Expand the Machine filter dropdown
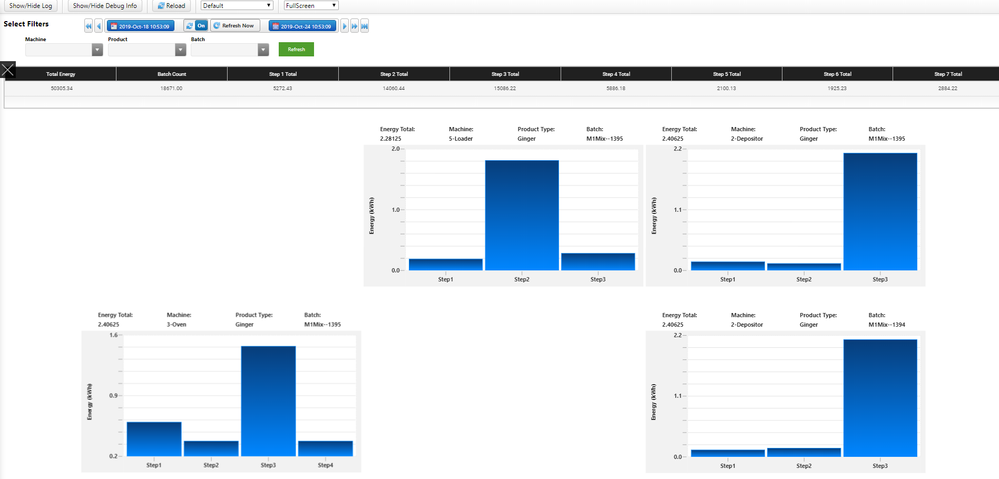The image size is (999, 479). (x=97, y=50)
